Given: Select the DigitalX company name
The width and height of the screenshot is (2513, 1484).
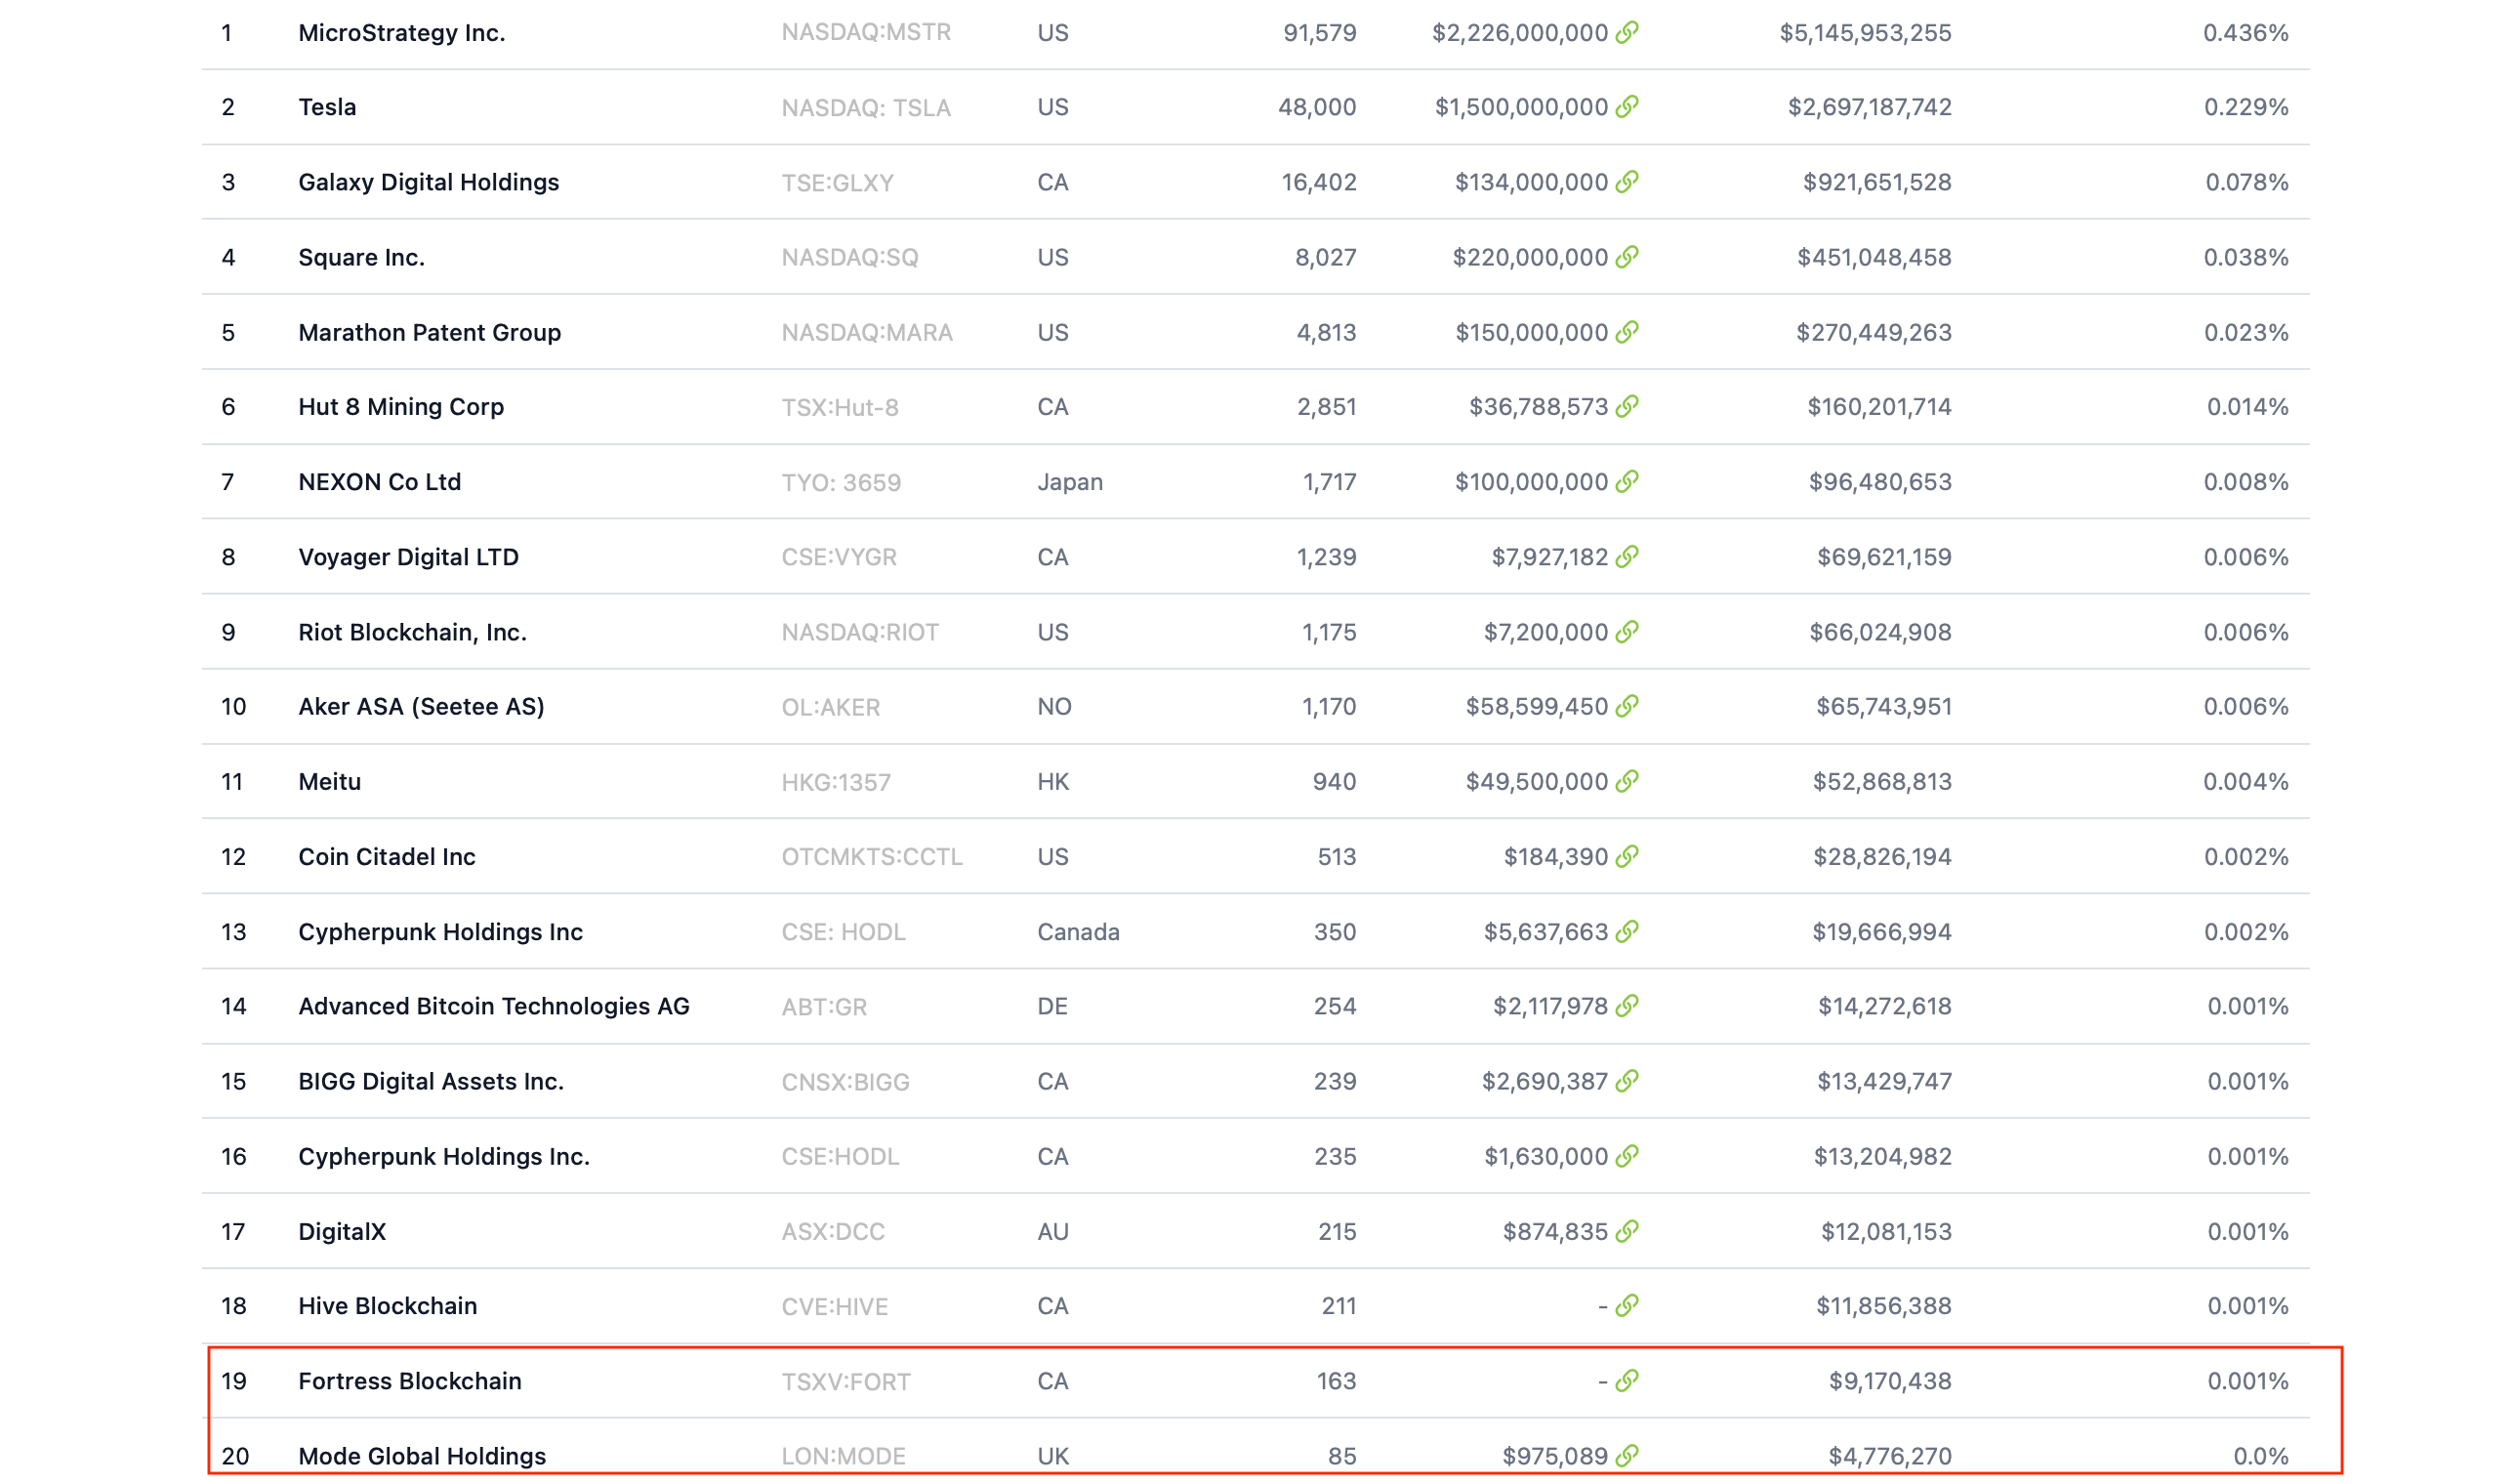Looking at the screenshot, I should tap(342, 1231).
